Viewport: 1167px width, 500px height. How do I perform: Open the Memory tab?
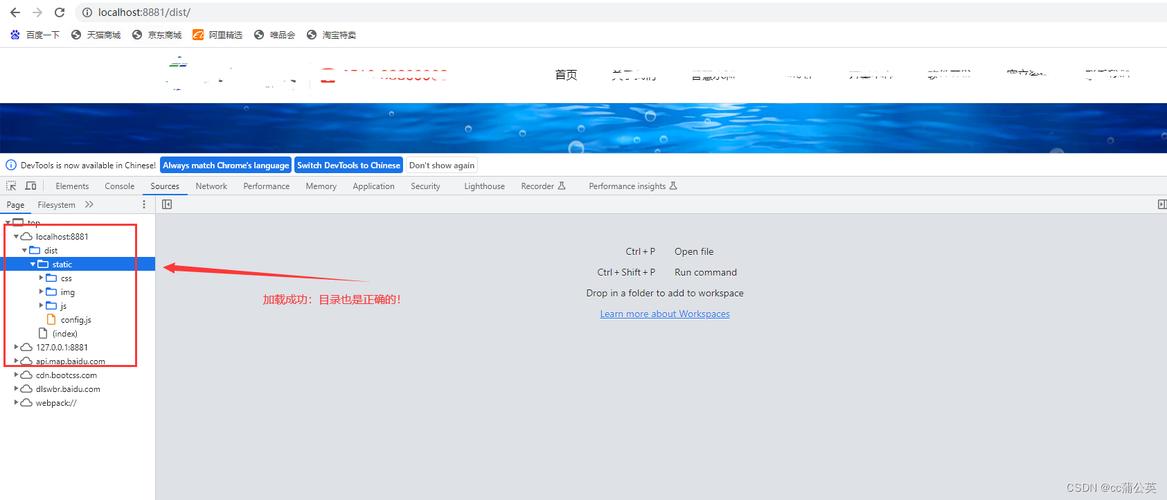pyautogui.click(x=321, y=186)
